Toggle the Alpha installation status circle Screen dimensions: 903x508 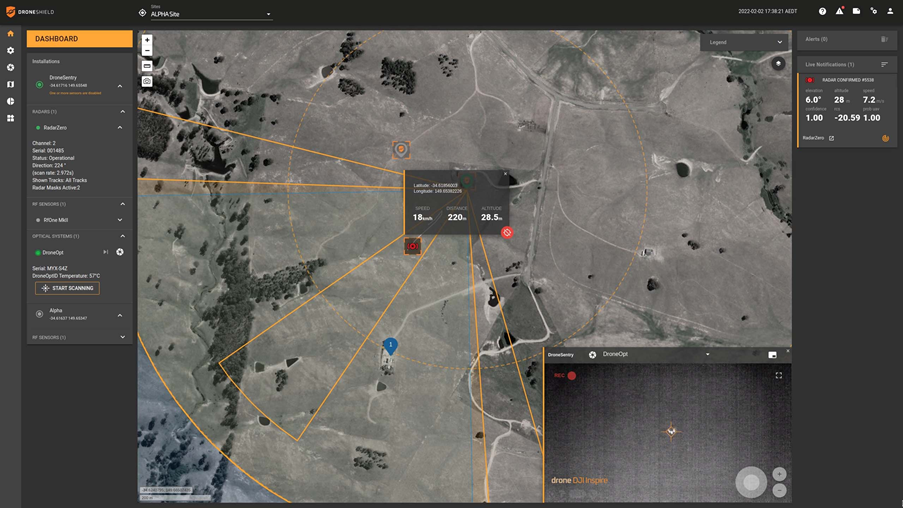[x=39, y=314]
